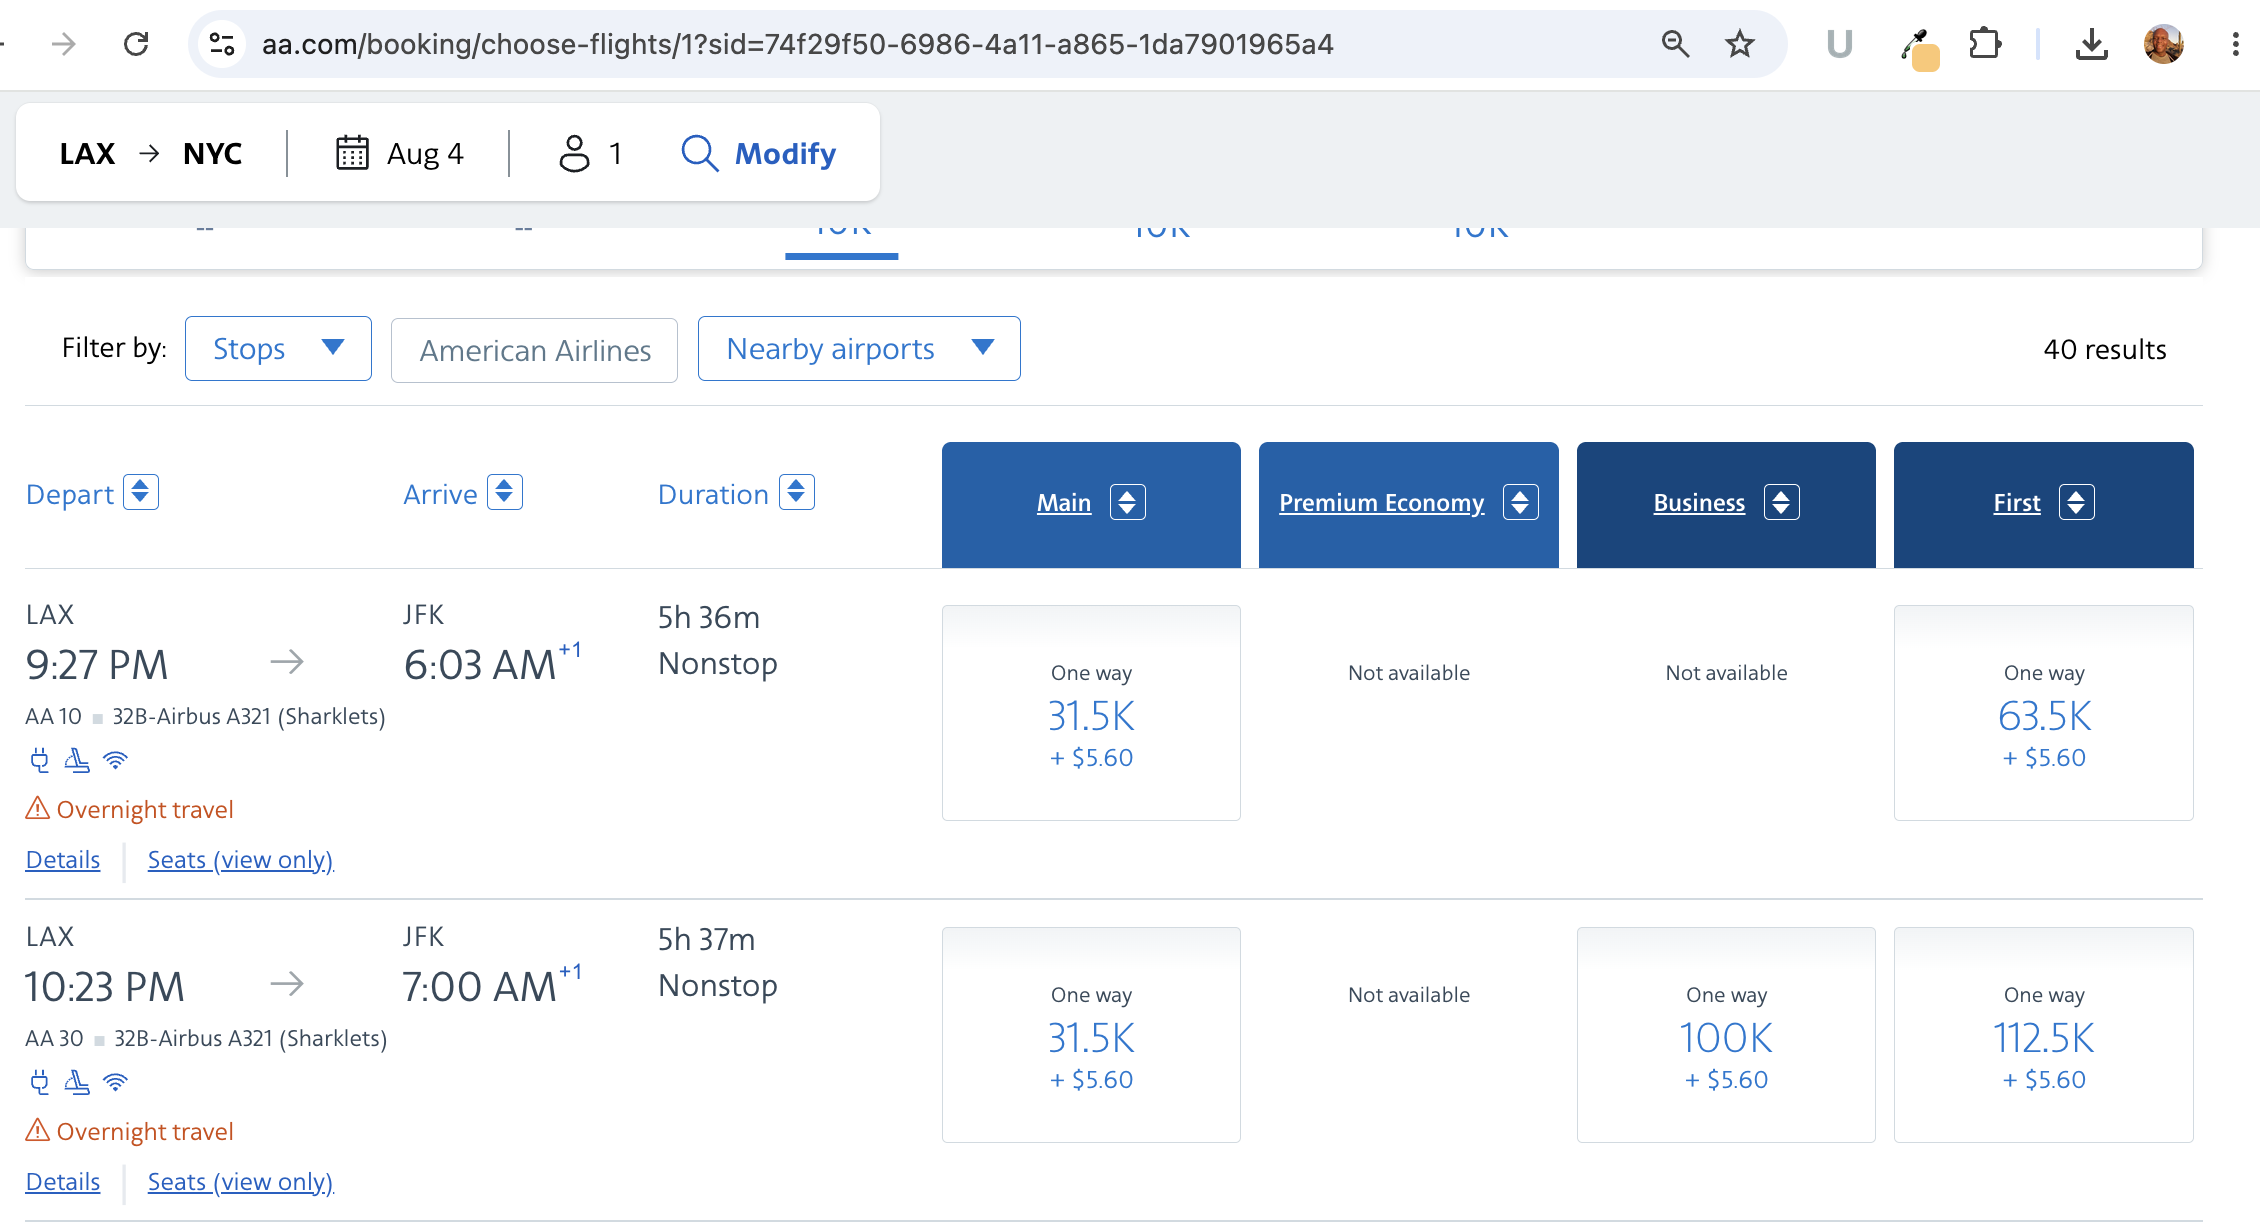Select Business 100K fare on AA 30
Image resolution: width=2260 pixels, height=1222 pixels.
click(1726, 1035)
